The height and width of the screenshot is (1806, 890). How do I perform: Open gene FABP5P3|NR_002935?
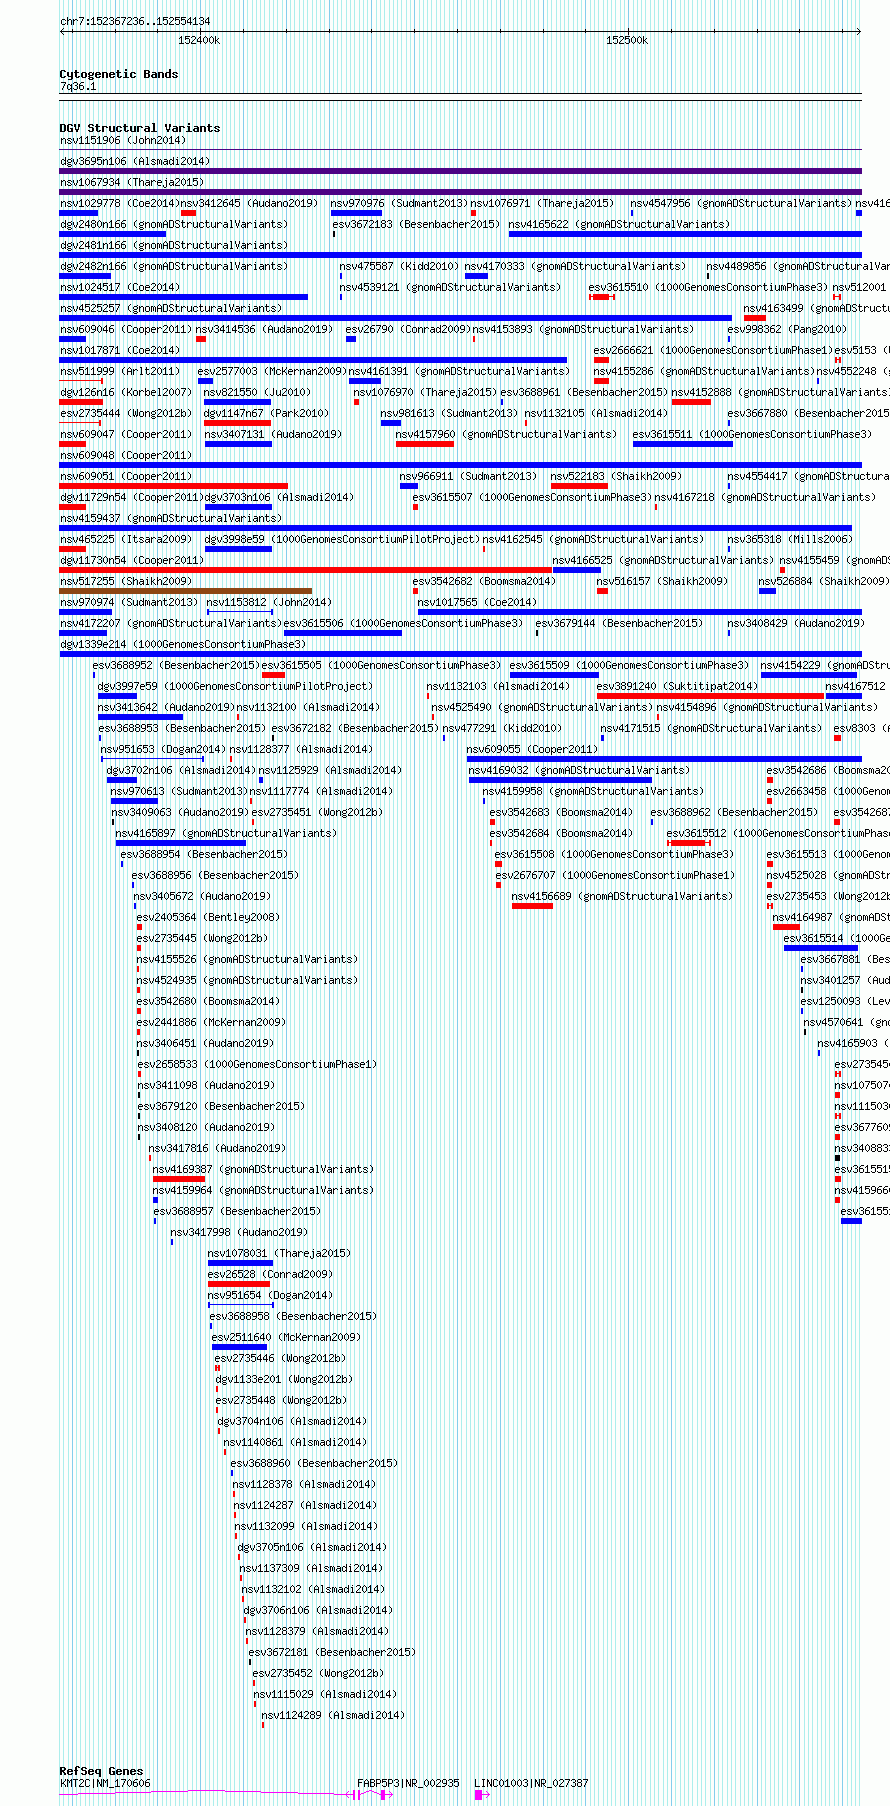point(408,1783)
